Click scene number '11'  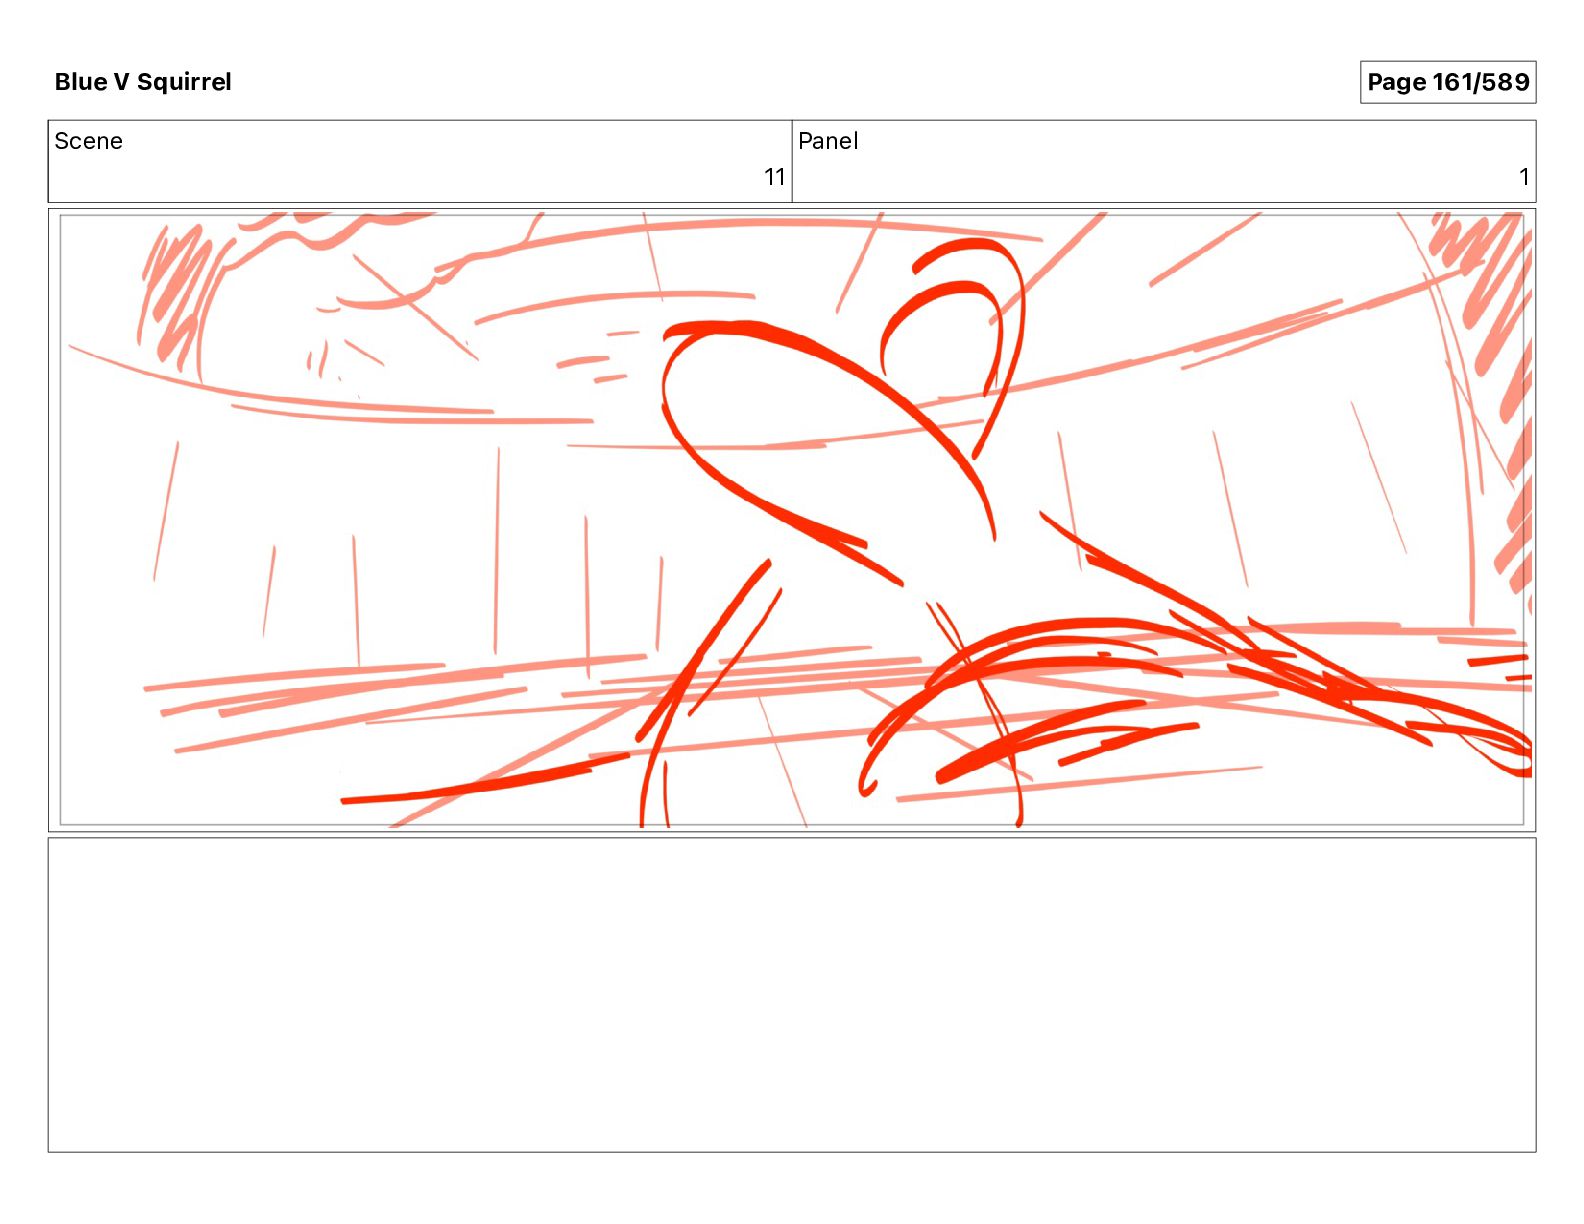pyautogui.click(x=774, y=177)
